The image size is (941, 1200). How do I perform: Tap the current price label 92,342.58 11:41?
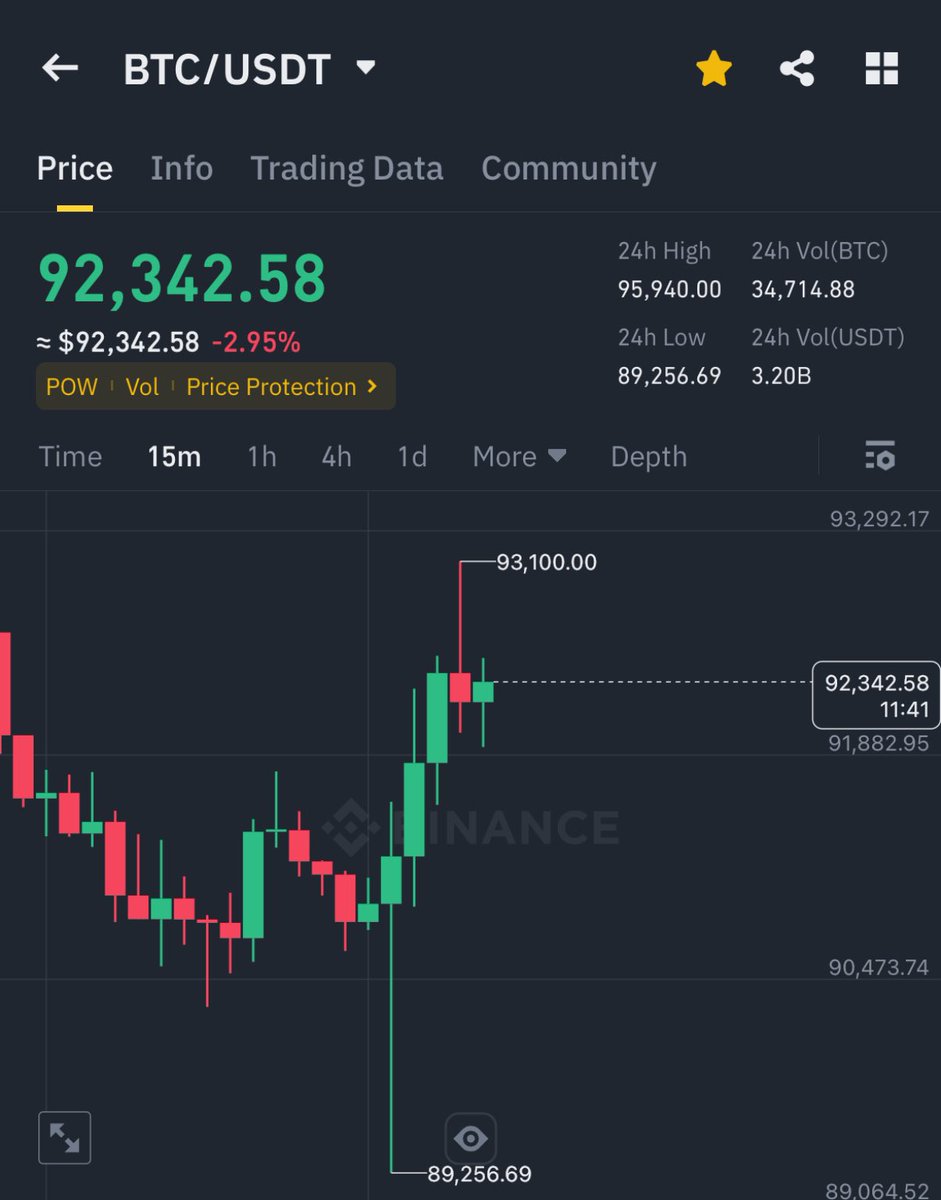click(x=876, y=695)
